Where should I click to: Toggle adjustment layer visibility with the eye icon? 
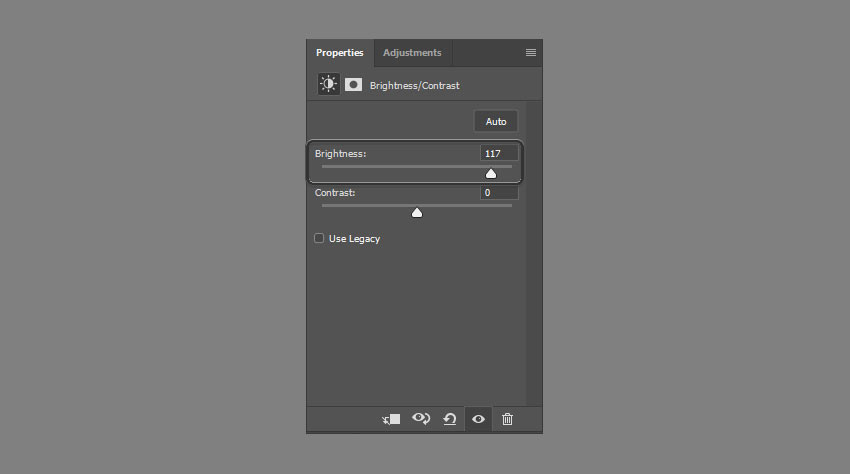478,419
